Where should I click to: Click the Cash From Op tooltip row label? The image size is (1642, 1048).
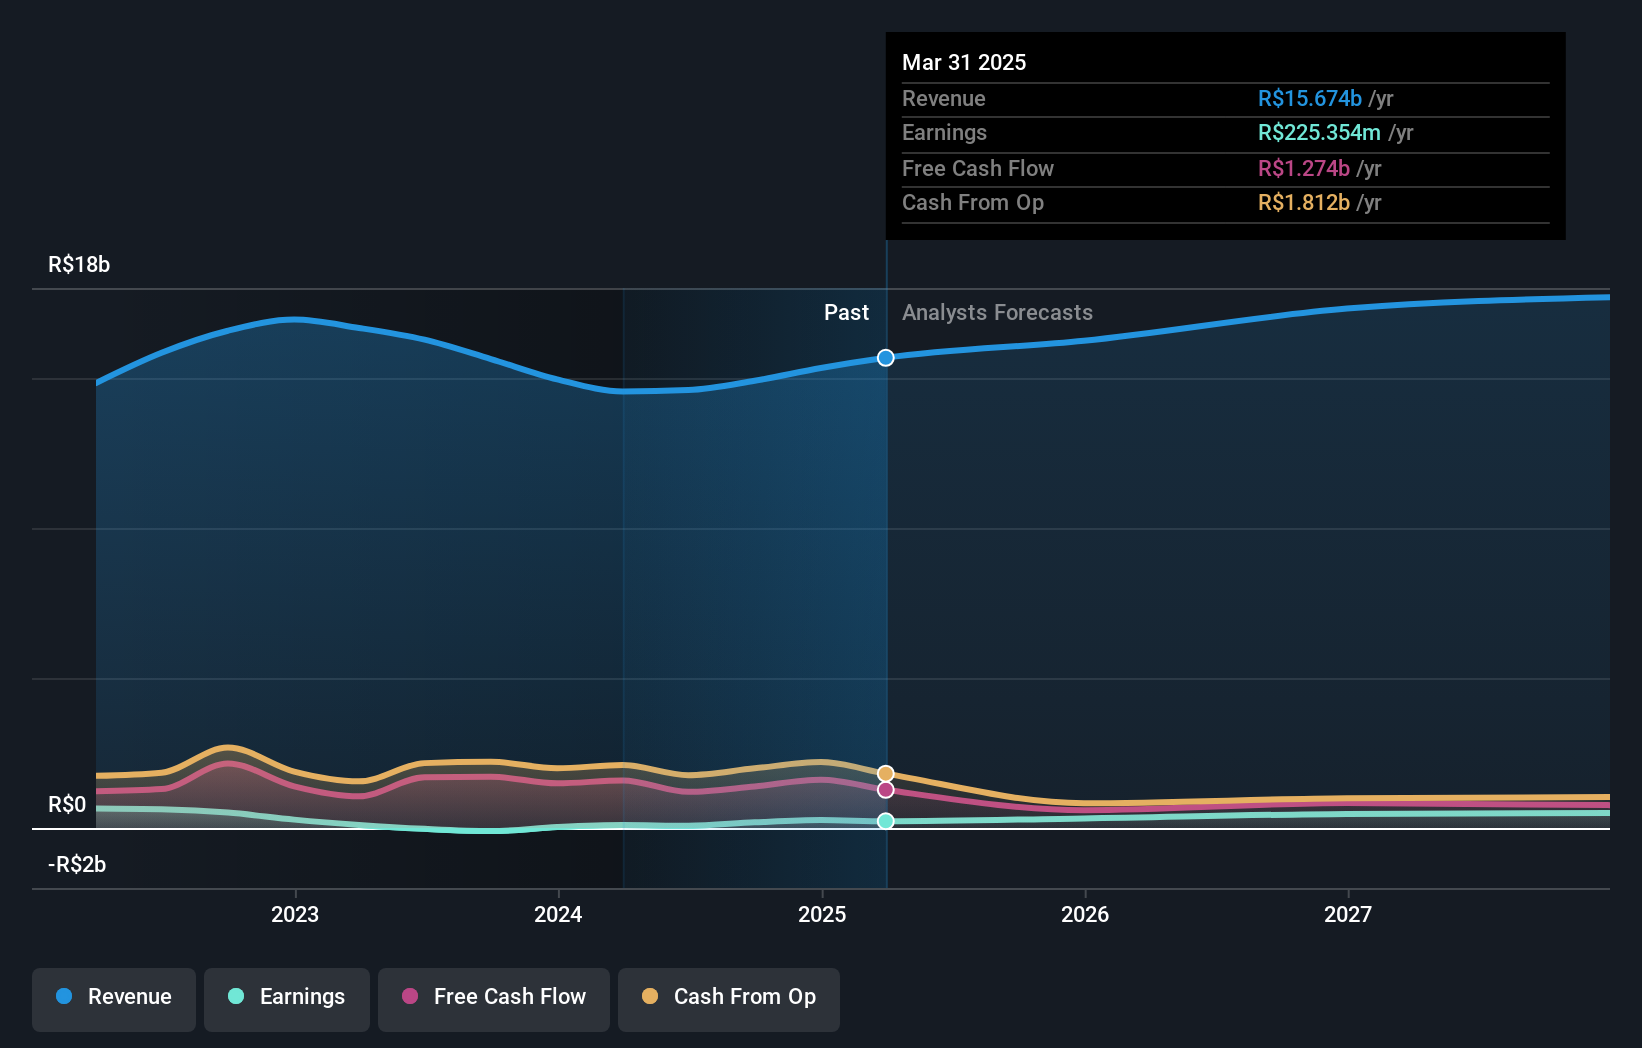click(972, 203)
